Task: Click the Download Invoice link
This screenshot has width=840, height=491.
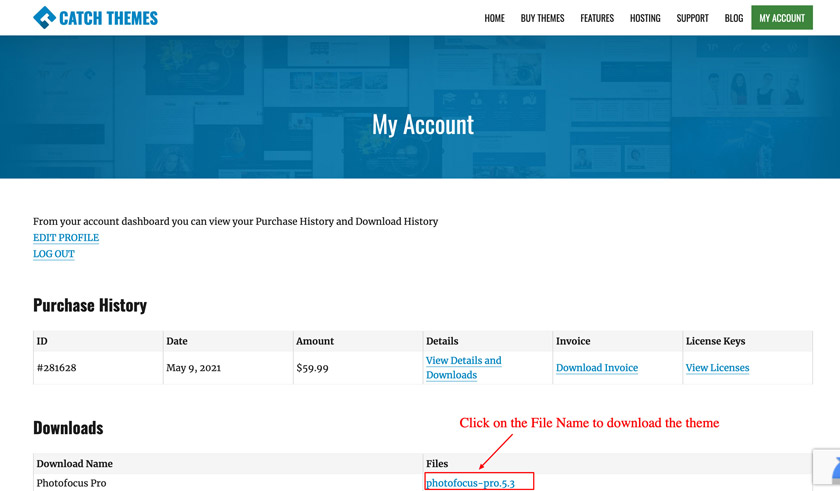Action: pos(597,368)
